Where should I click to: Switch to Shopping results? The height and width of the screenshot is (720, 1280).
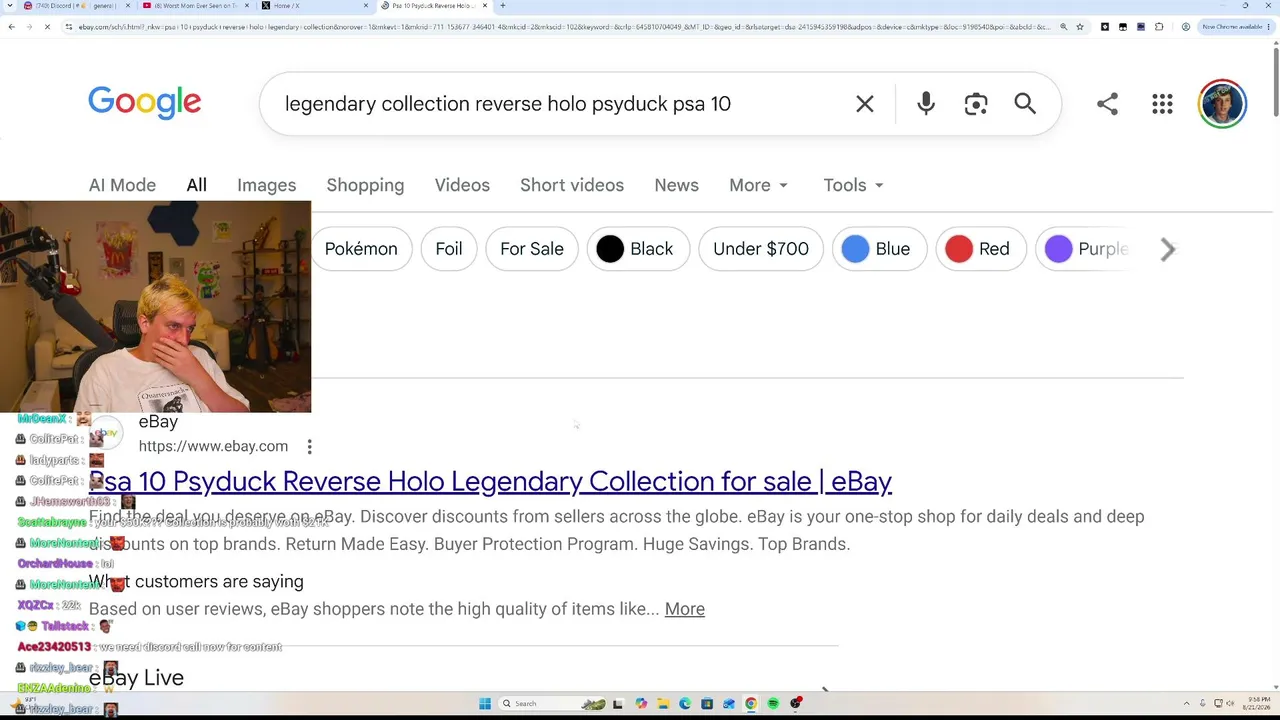(x=365, y=185)
